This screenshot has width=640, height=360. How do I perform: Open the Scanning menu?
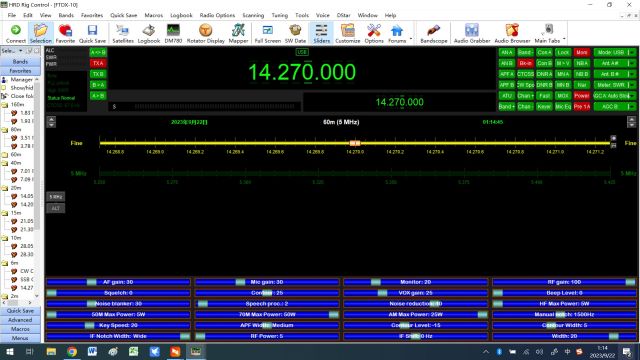tap(253, 15)
